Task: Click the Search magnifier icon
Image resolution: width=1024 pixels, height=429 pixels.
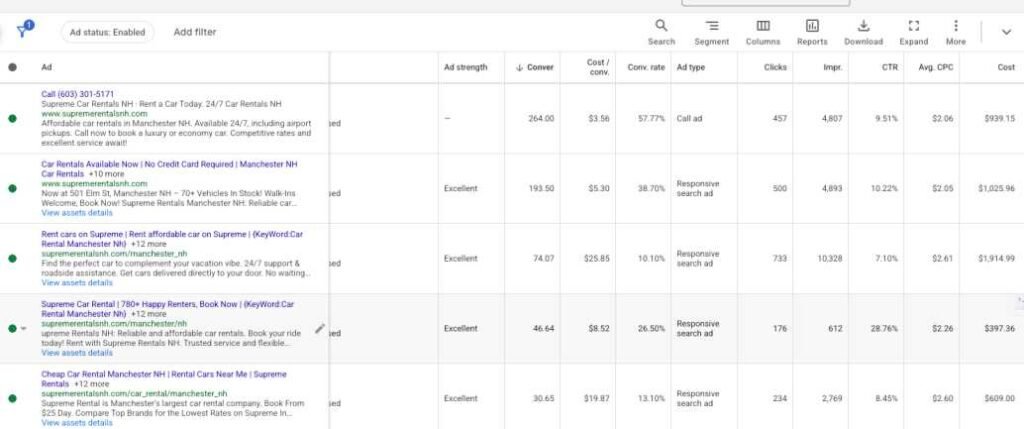Action: pos(661,27)
